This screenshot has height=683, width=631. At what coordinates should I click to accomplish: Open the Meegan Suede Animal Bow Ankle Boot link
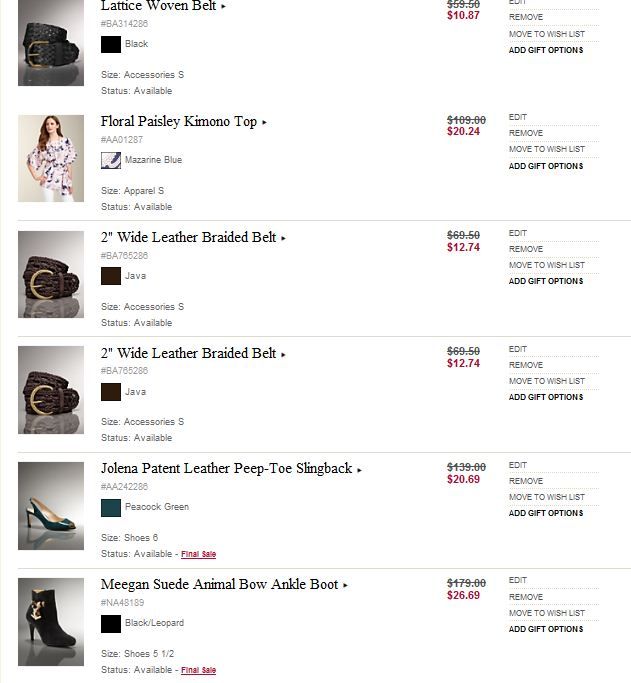[219, 584]
